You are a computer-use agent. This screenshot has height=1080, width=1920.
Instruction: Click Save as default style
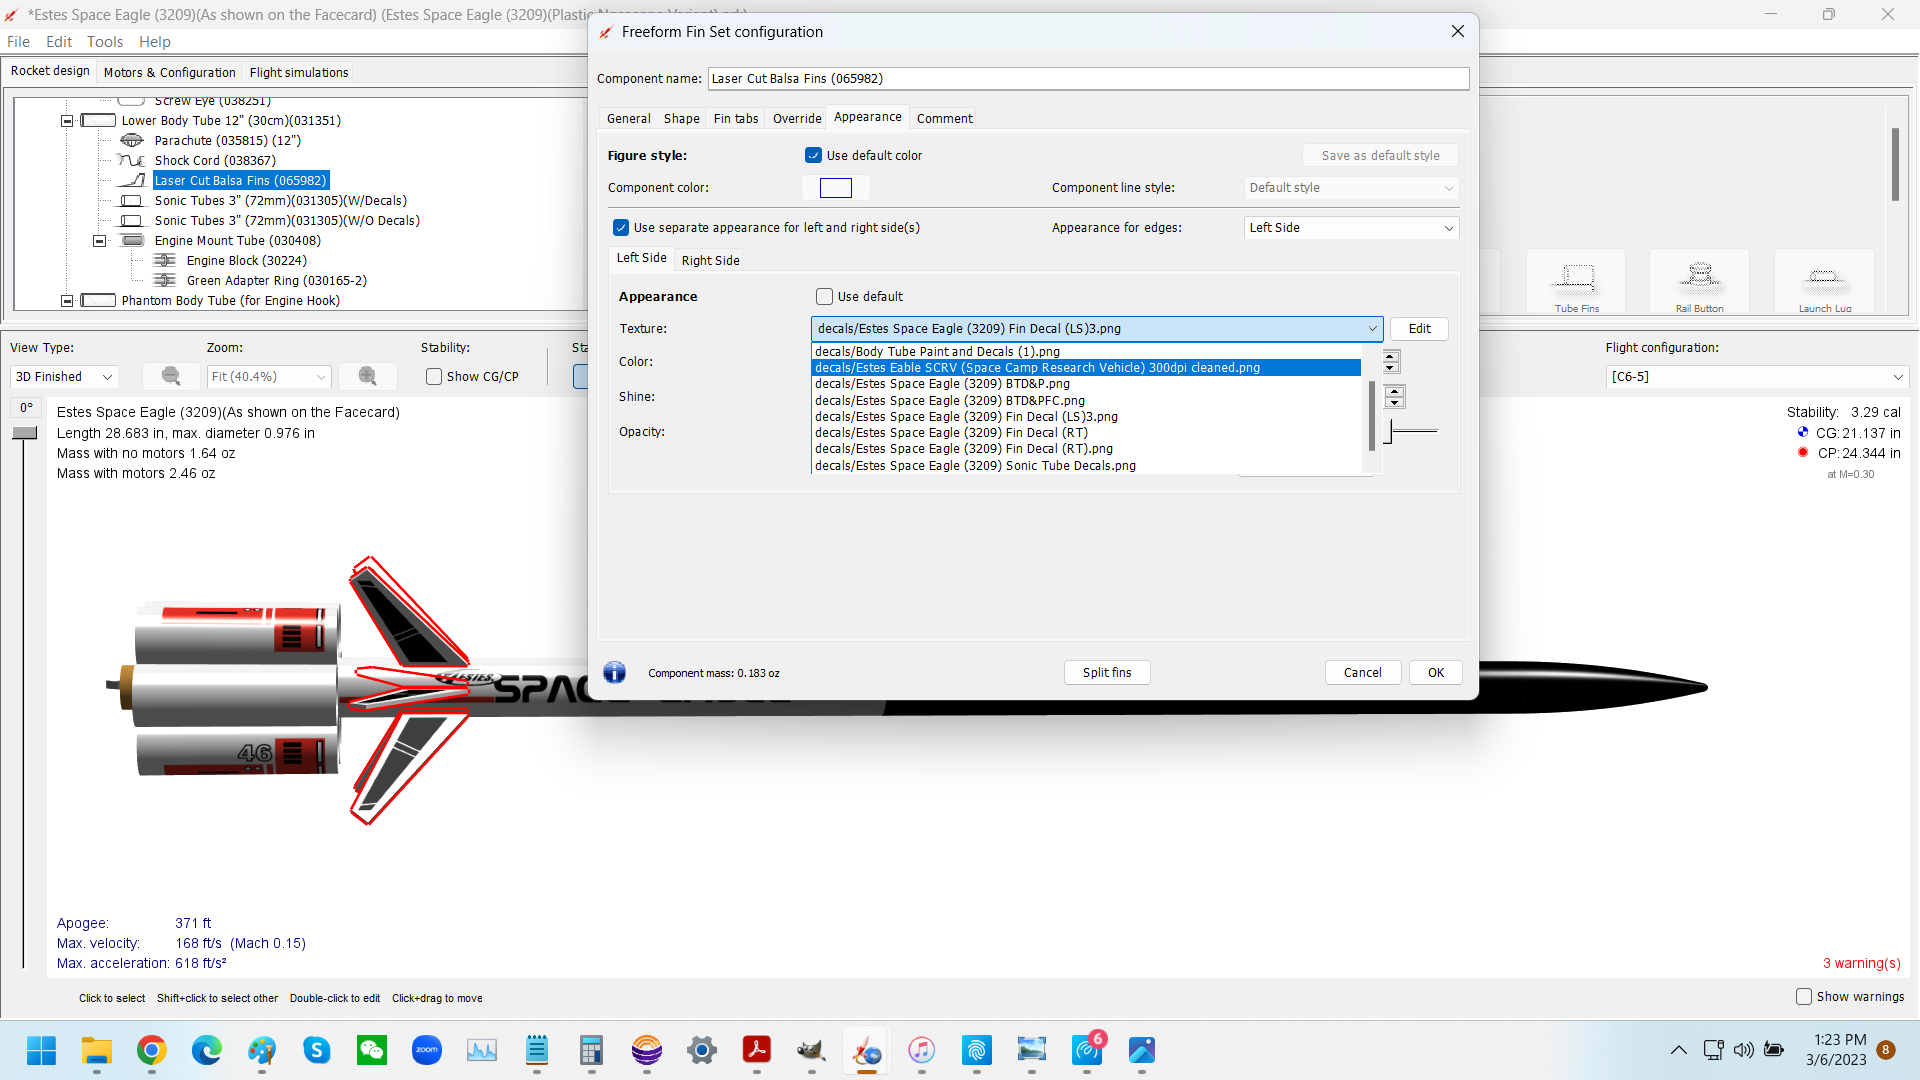pyautogui.click(x=1379, y=155)
